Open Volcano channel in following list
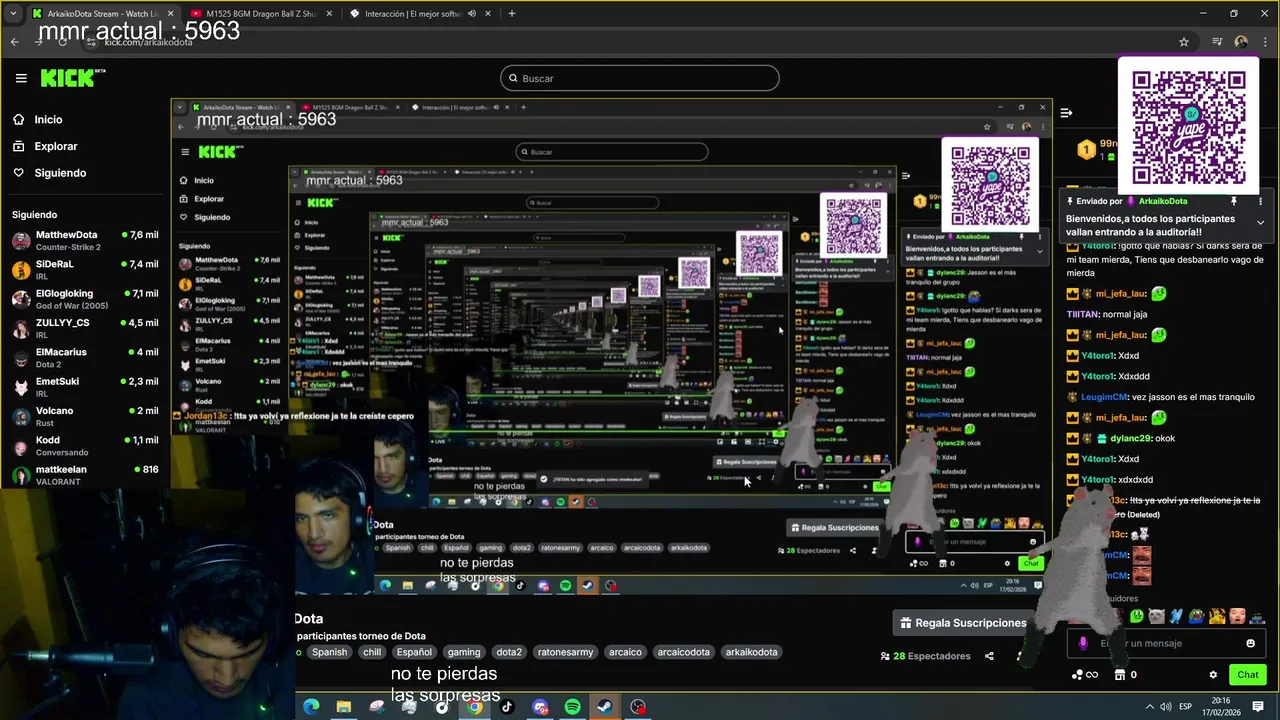Image resolution: width=1280 pixels, height=720 pixels. pos(85,416)
